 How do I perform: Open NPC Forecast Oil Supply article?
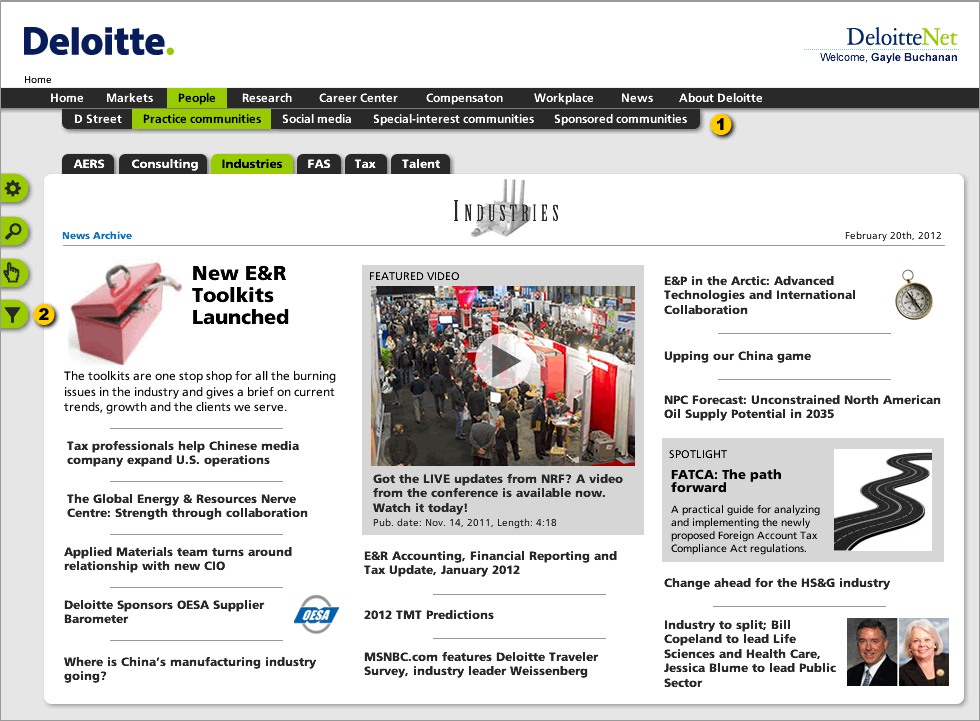802,407
